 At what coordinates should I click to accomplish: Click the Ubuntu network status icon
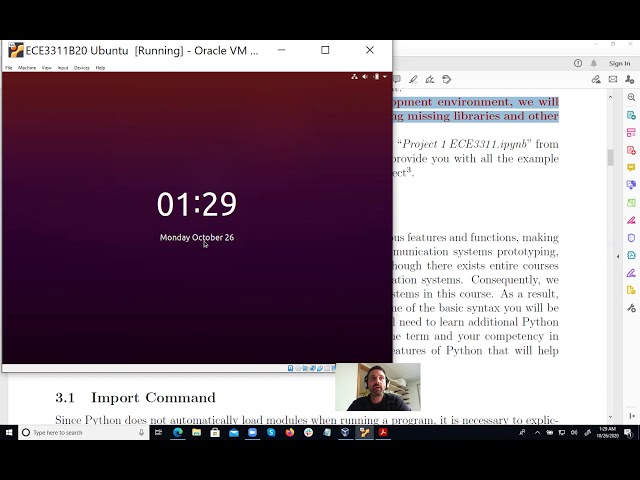[x=354, y=77]
